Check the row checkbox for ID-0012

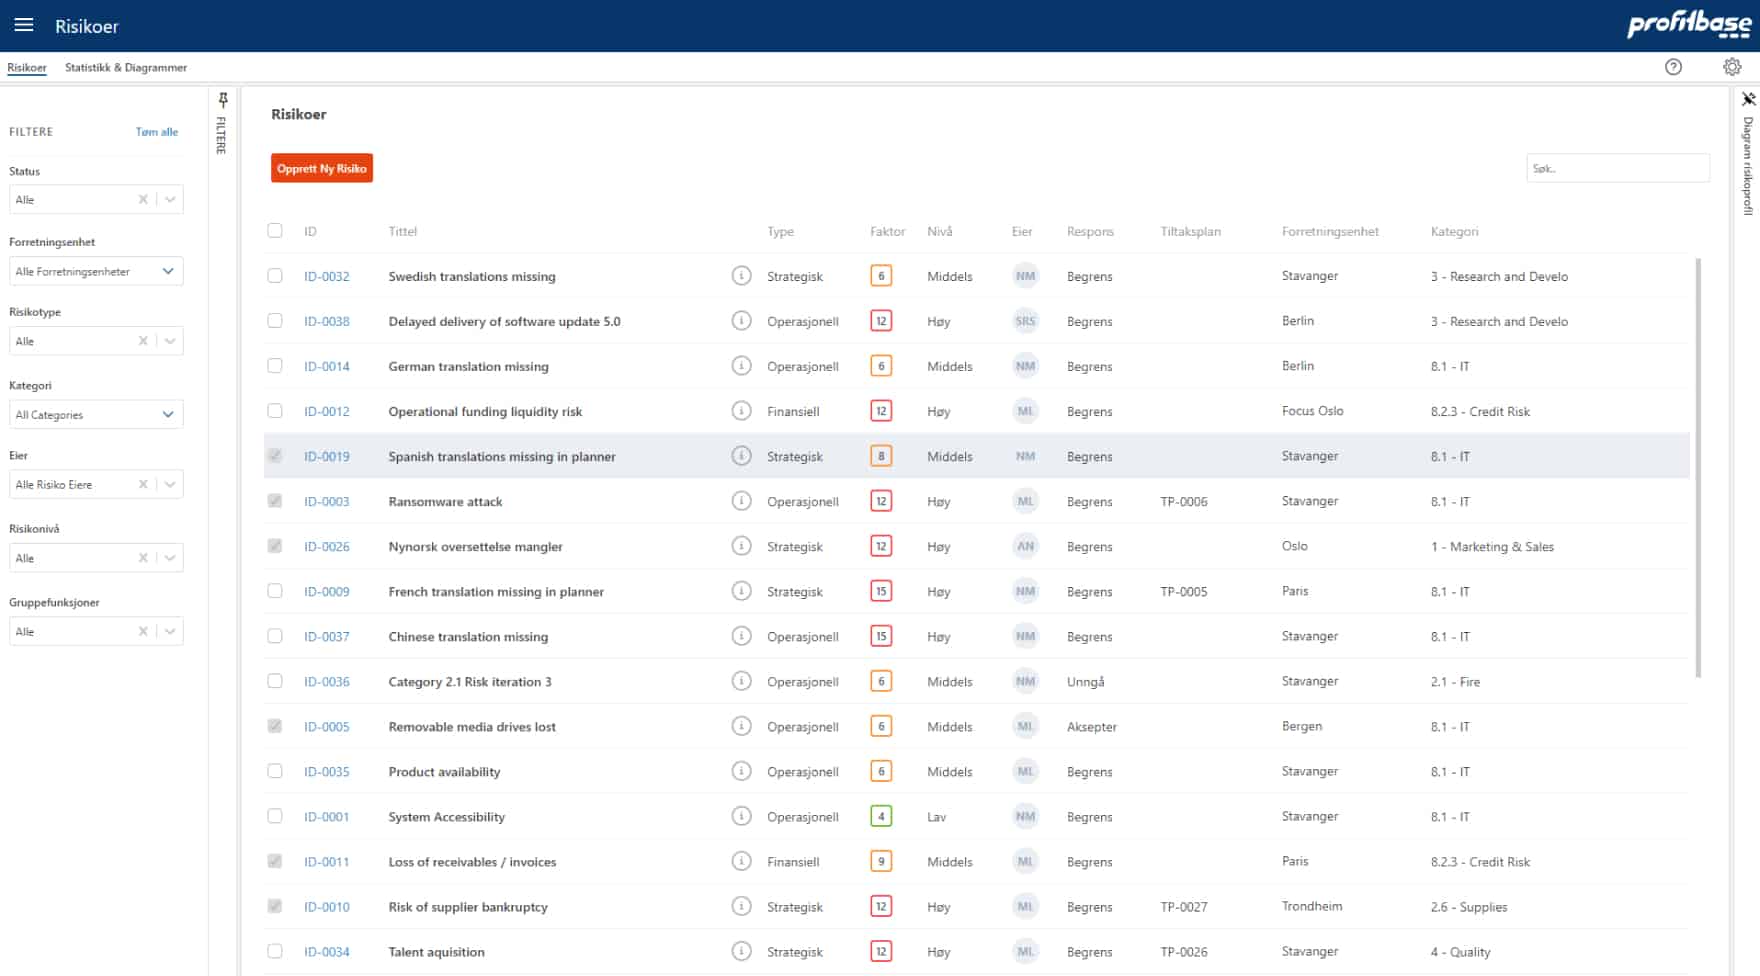click(275, 410)
